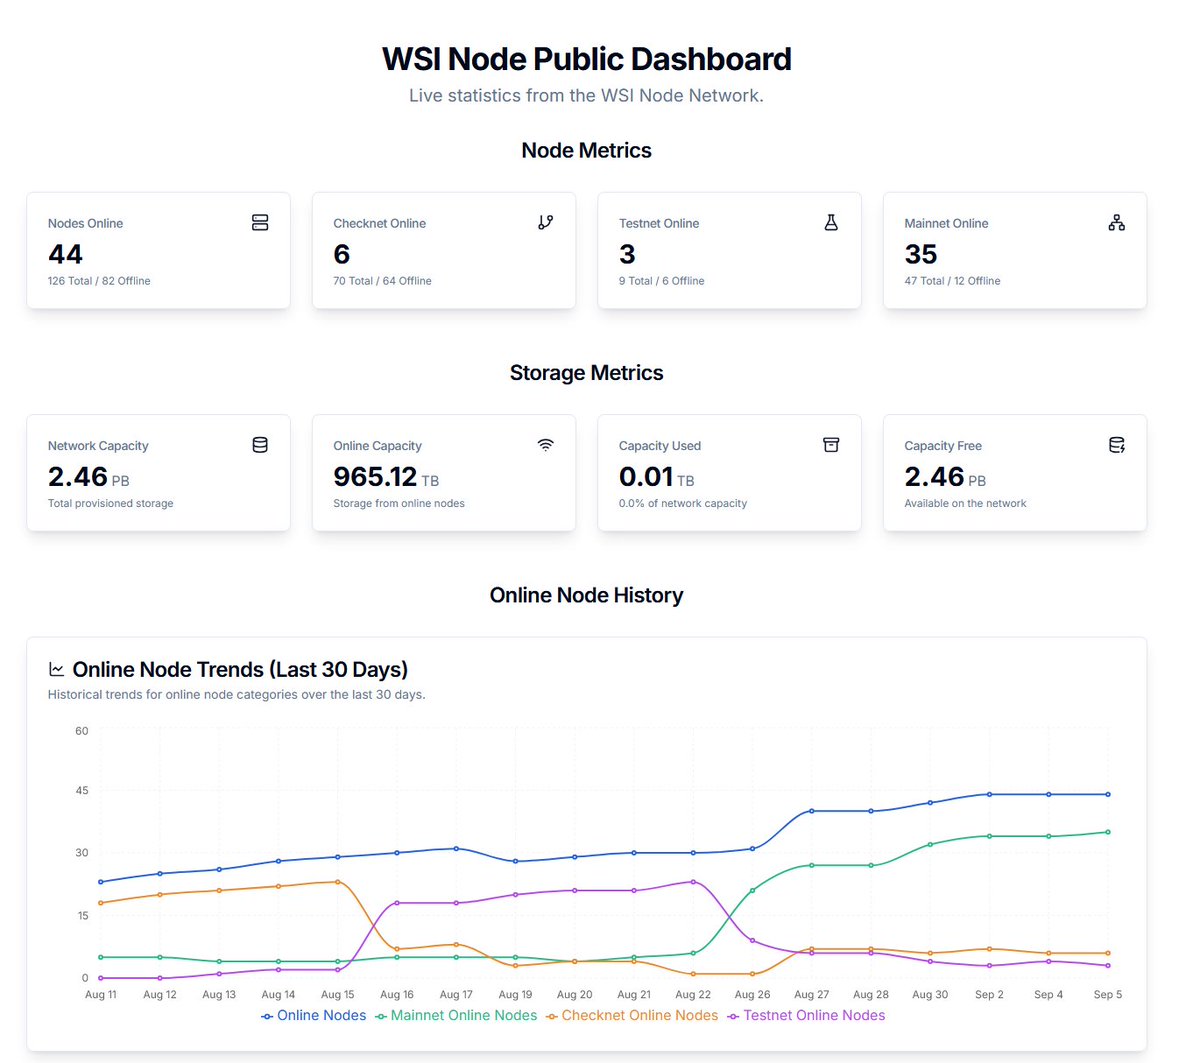Click the git-branch icon in Checknet Online card
The height and width of the screenshot is (1063, 1200).
tap(545, 222)
